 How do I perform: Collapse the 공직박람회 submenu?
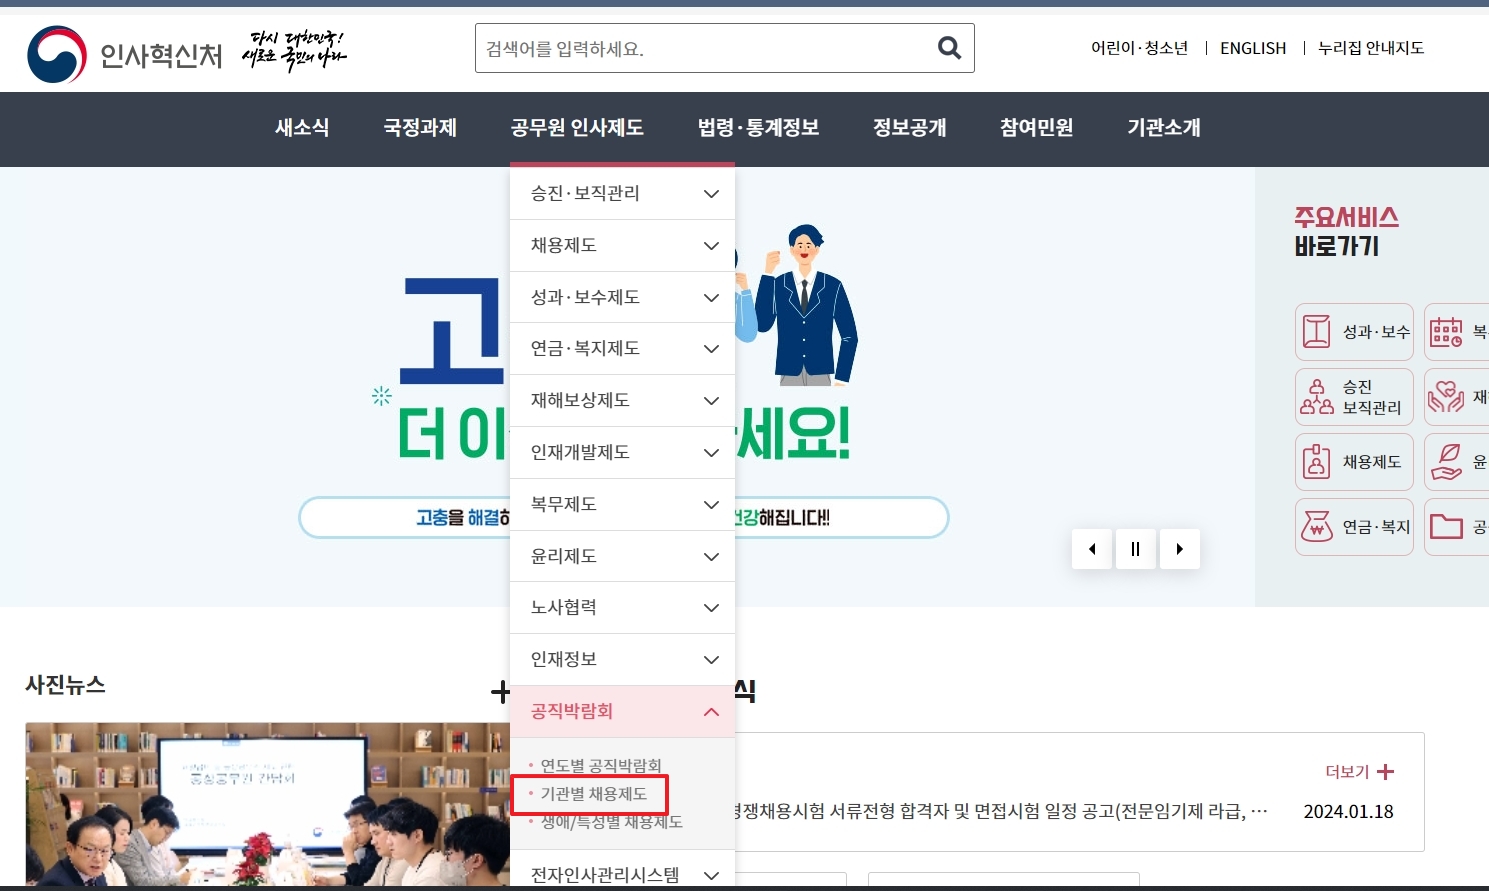[x=711, y=711]
